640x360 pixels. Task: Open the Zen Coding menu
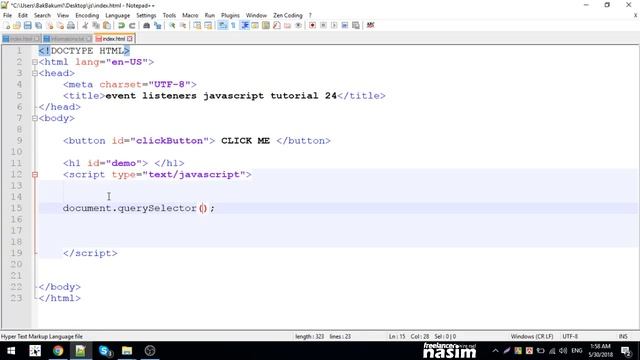click(x=288, y=16)
